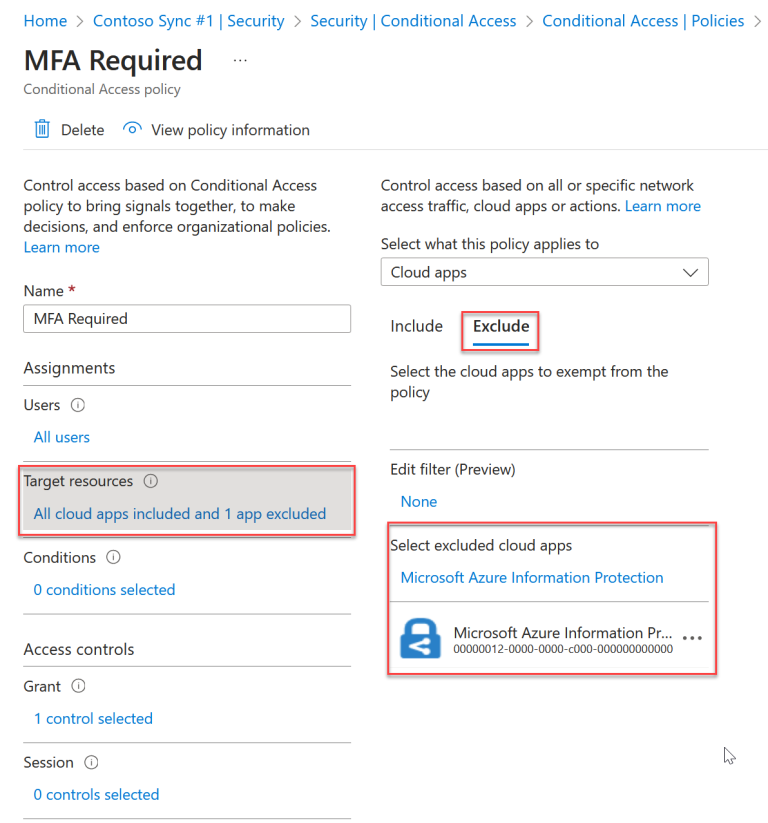Image resolution: width=768 pixels, height=823 pixels.
Task: Click the Target resources info icon
Action: pos(149,481)
